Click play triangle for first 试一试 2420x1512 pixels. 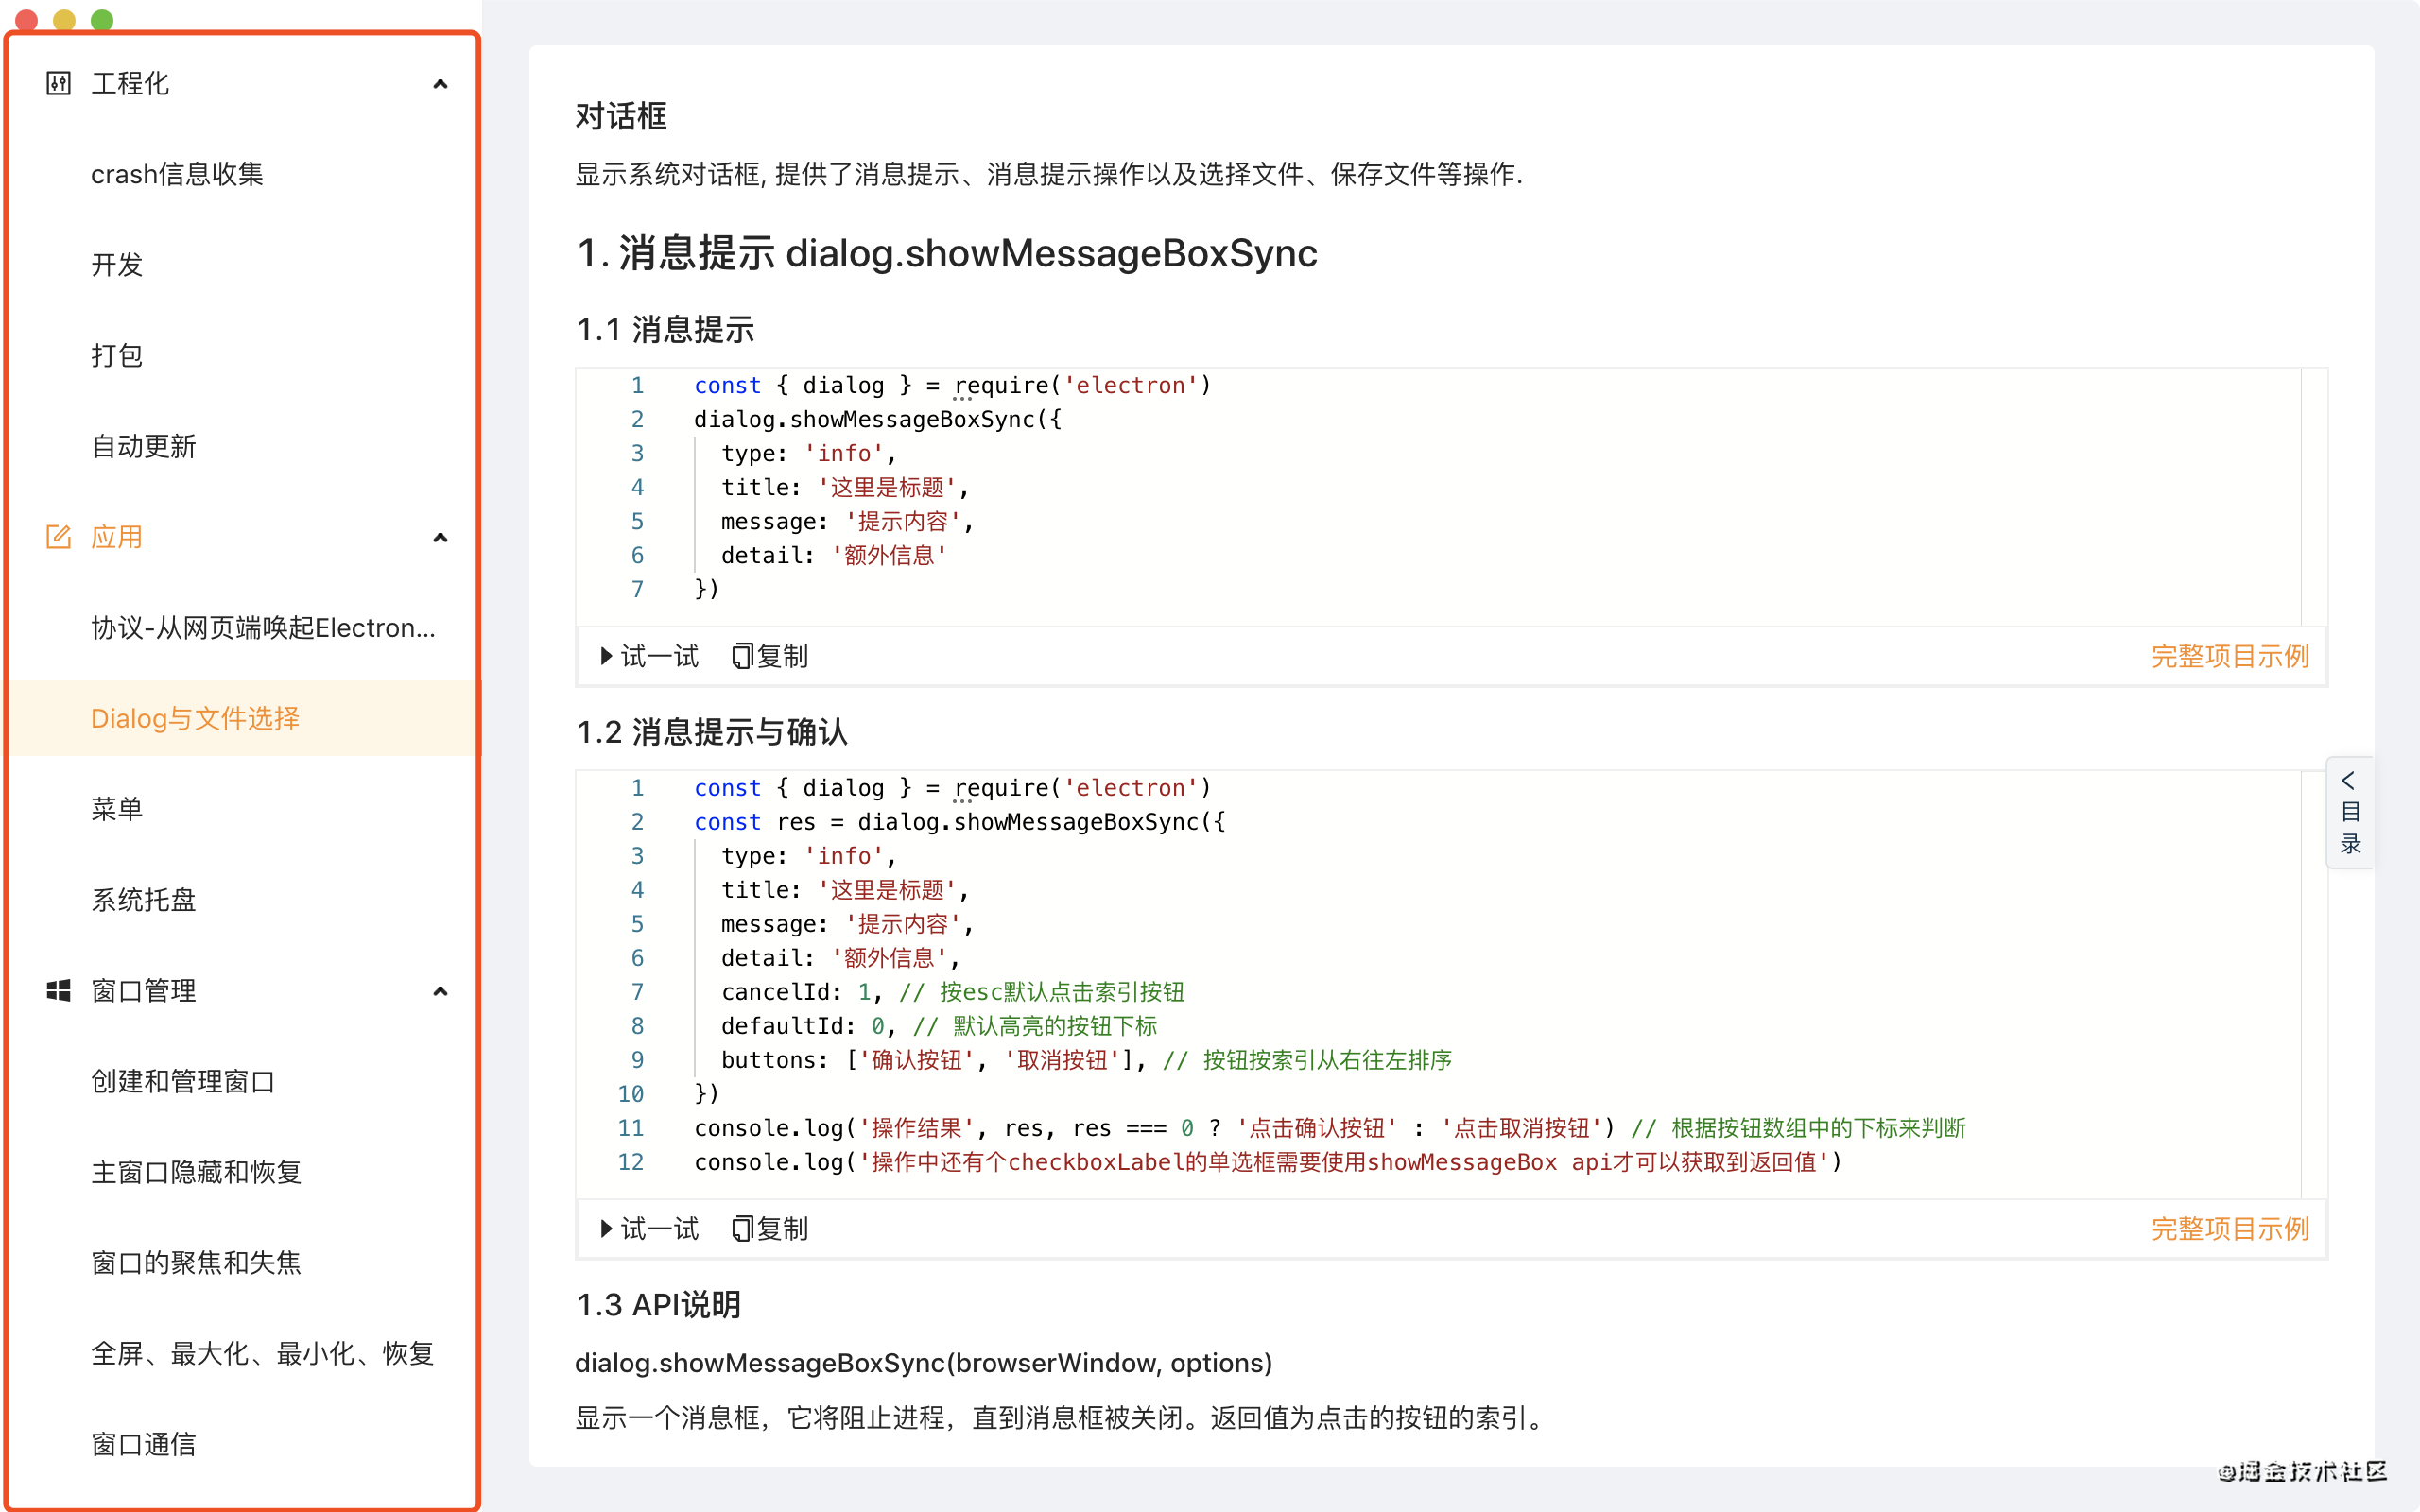pyautogui.click(x=606, y=656)
